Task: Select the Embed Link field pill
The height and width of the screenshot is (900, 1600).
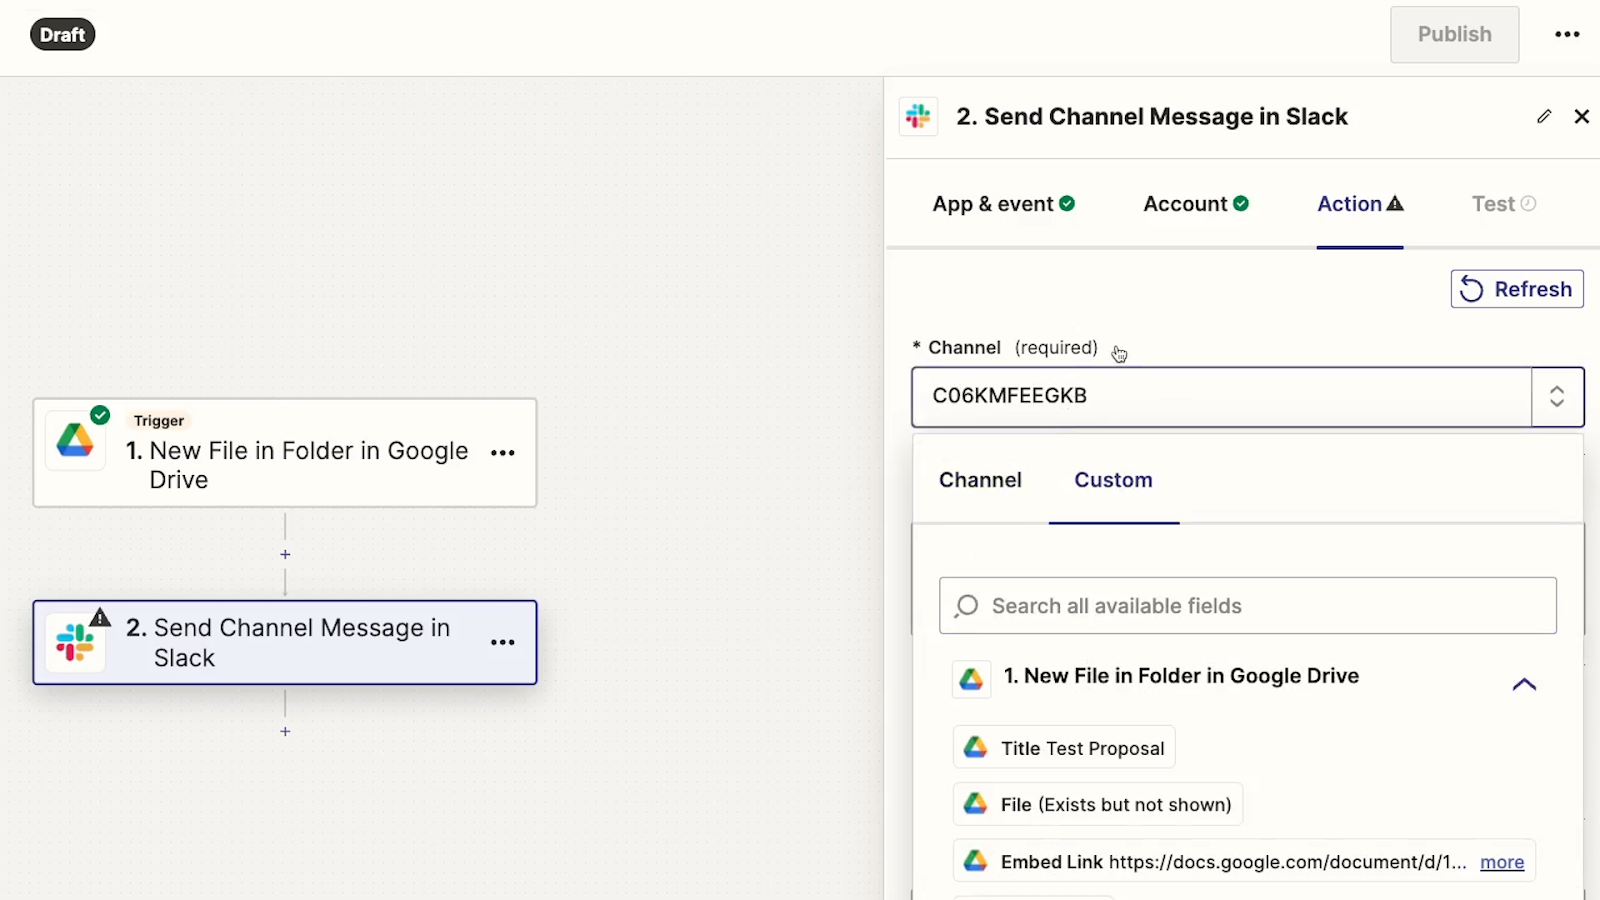Action: 1244,861
